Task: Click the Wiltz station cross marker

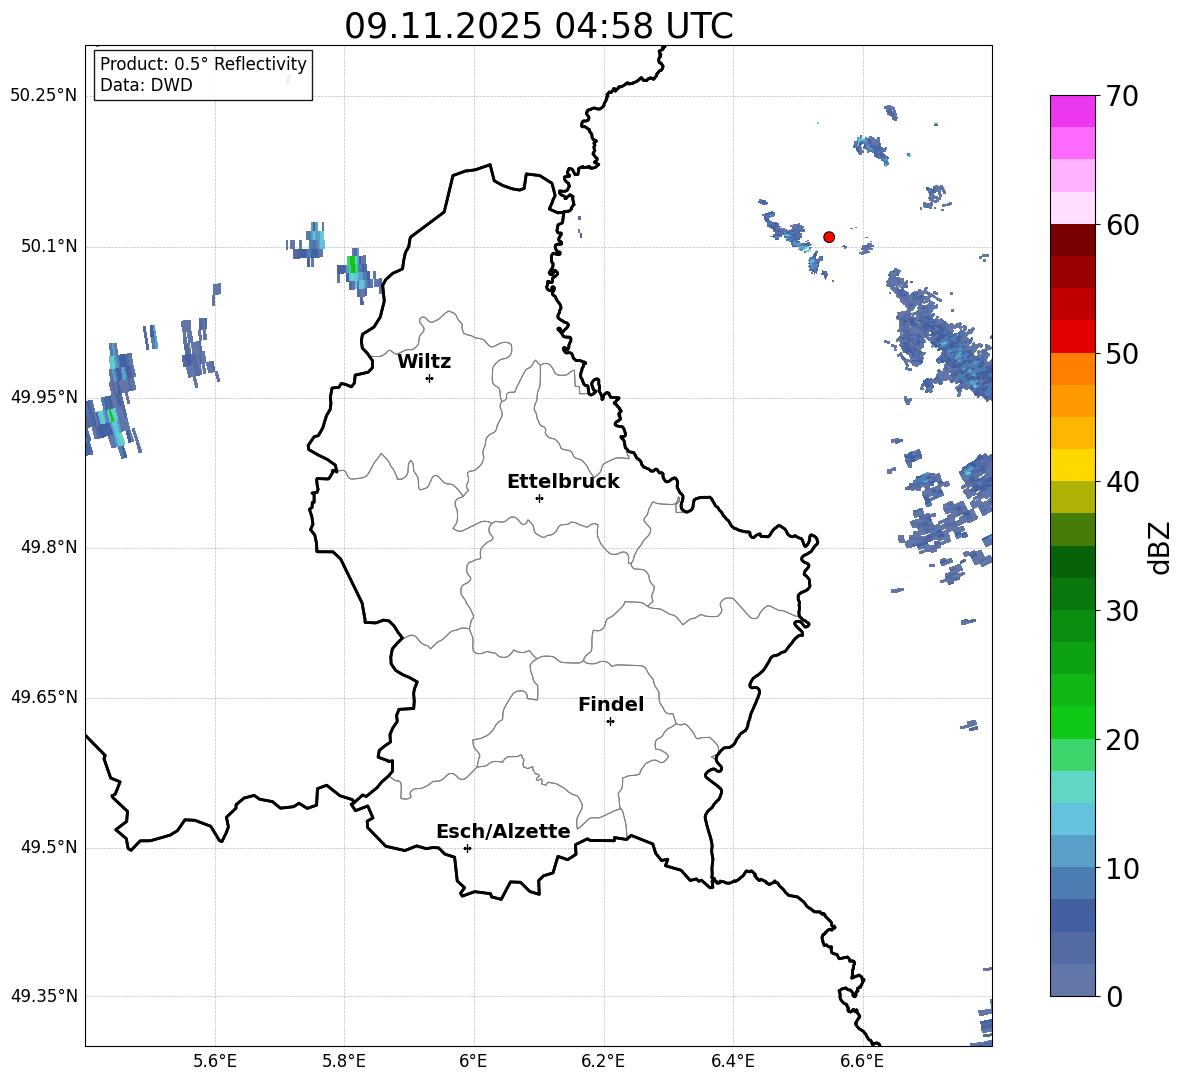Action: (430, 378)
